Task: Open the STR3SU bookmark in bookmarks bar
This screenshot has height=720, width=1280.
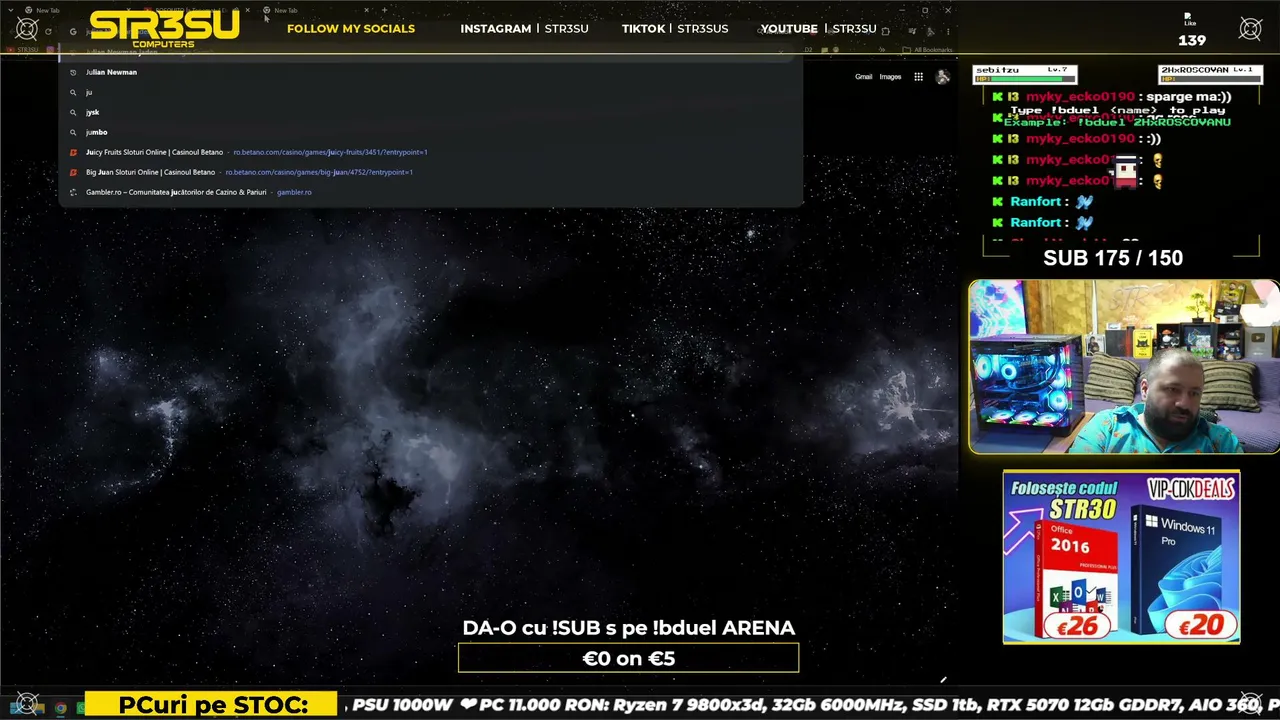Action: tap(22, 50)
